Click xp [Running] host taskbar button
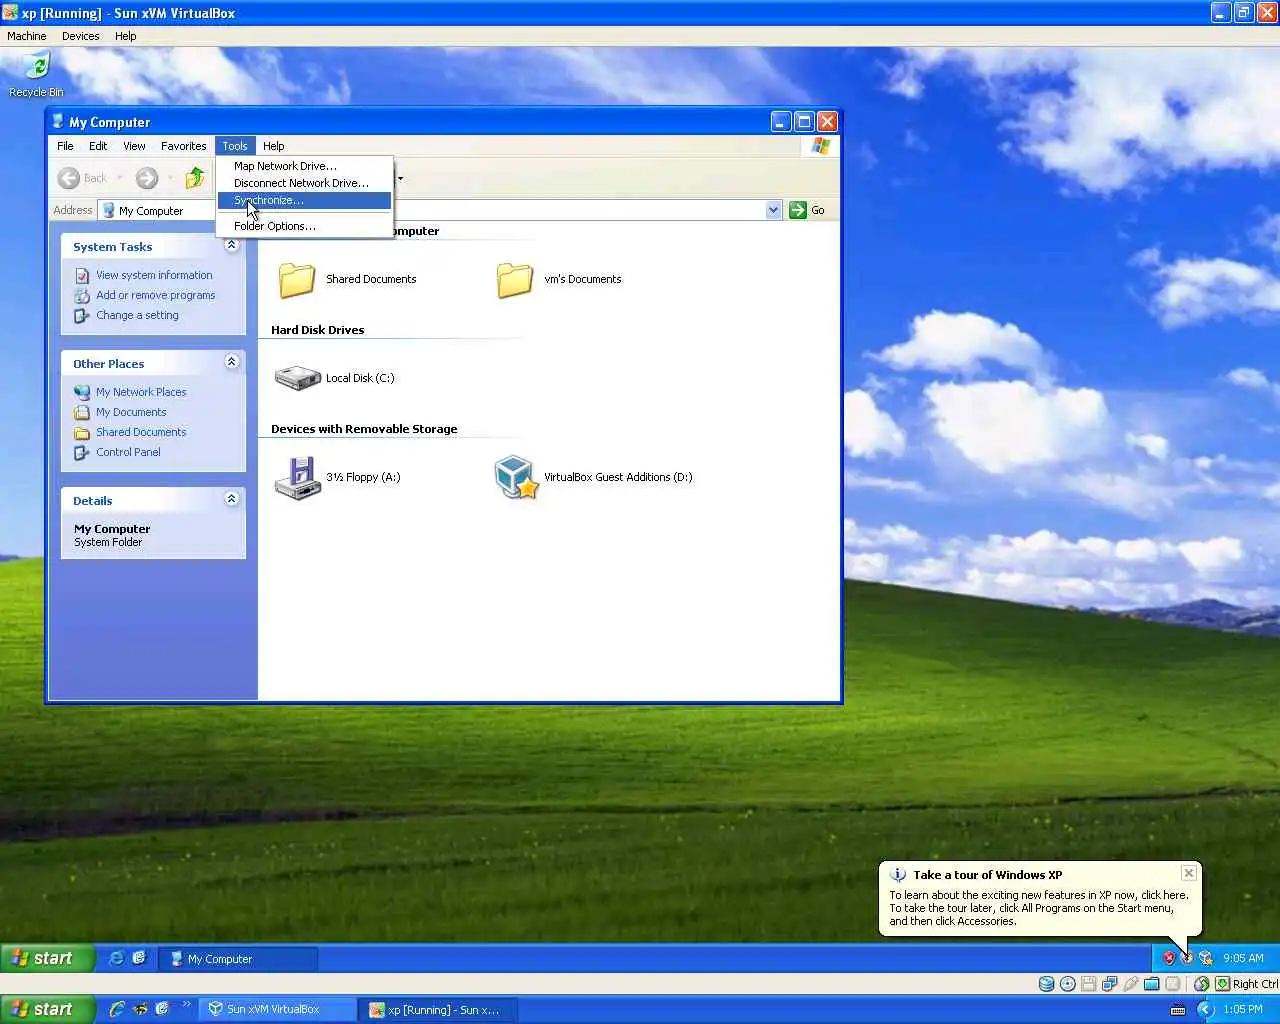Screen dimensions: 1280x1024 [x=440, y=1009]
